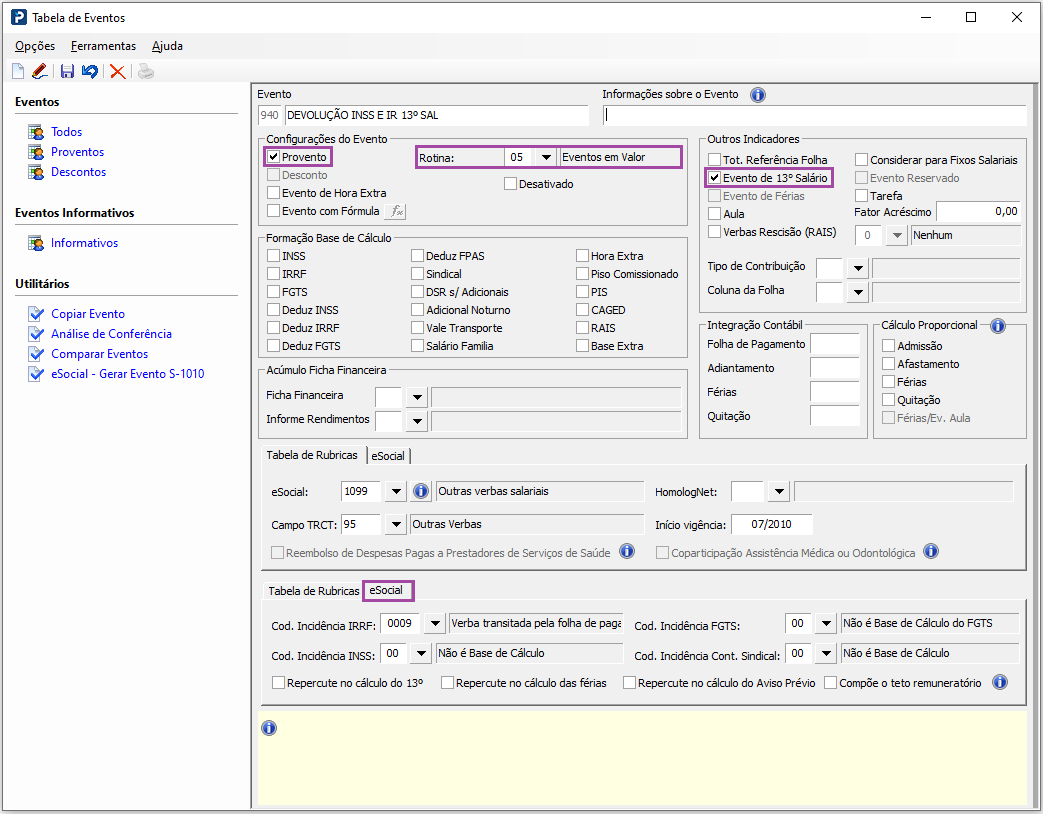Click the blue Undo arrow icon

[x=90, y=71]
